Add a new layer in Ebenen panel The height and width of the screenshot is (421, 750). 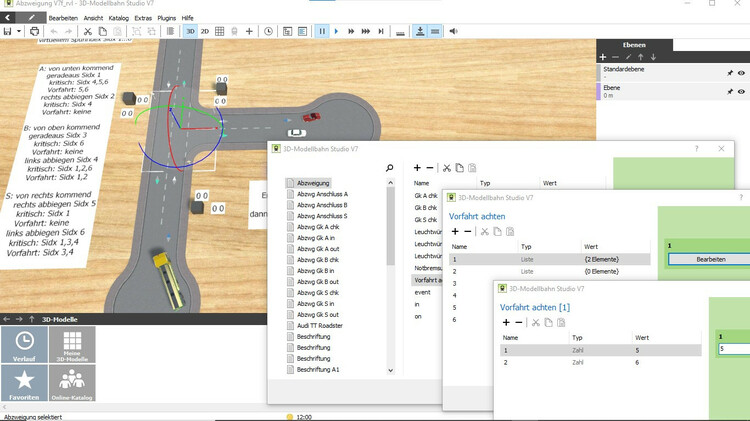click(x=603, y=57)
